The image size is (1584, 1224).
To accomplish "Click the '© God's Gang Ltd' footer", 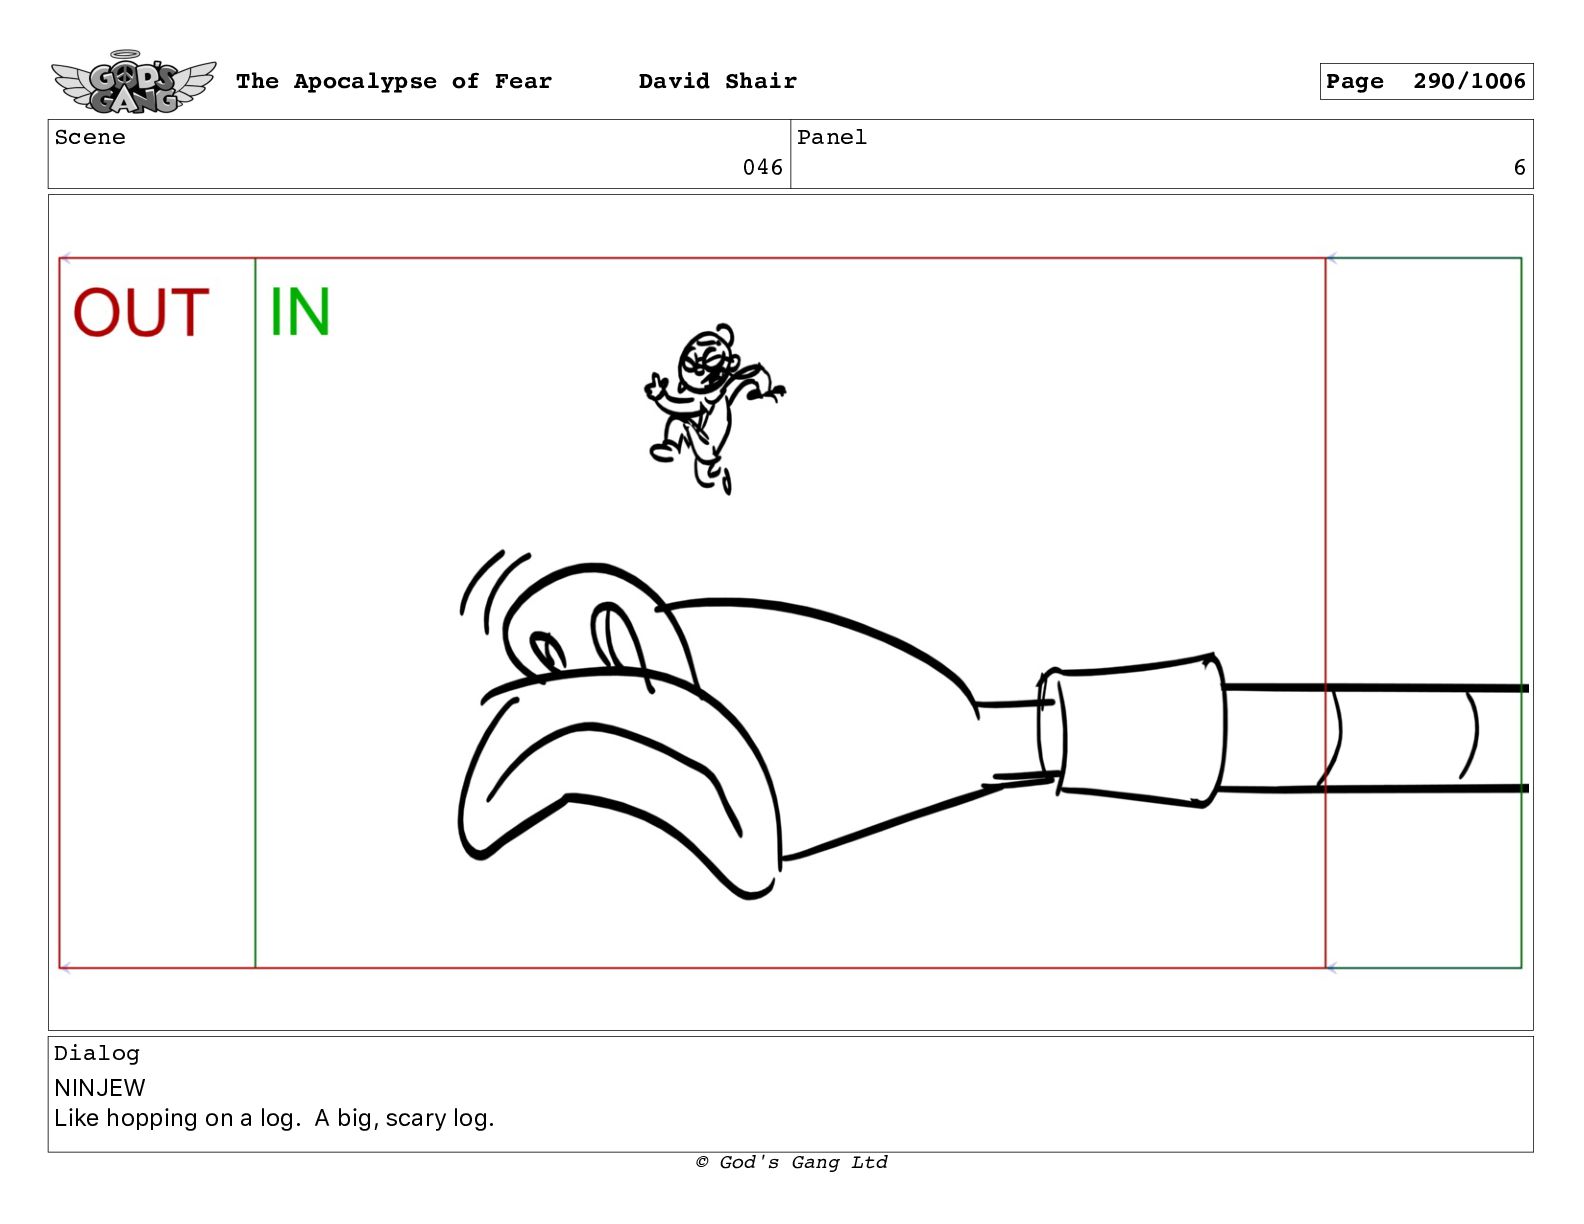I will pyautogui.click(x=792, y=1162).
